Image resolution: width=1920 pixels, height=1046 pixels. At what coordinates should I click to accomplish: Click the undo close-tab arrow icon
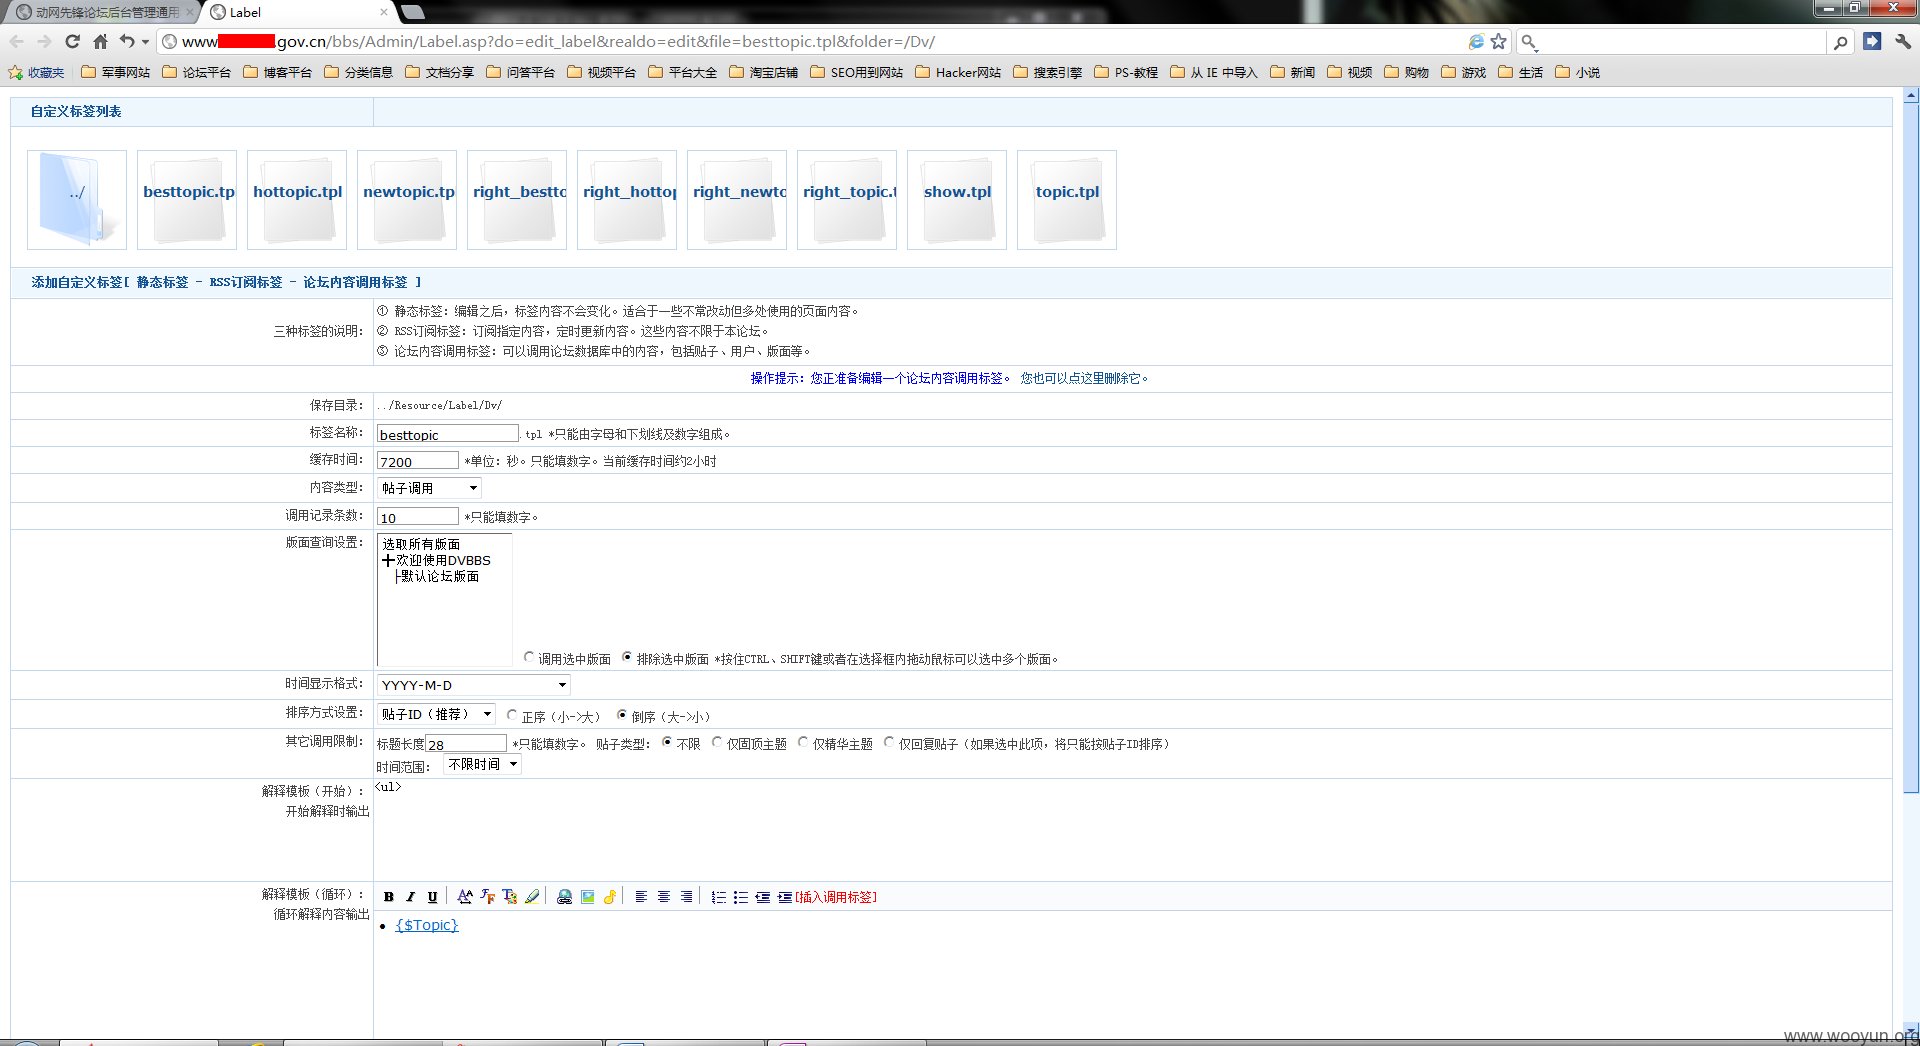[x=127, y=41]
